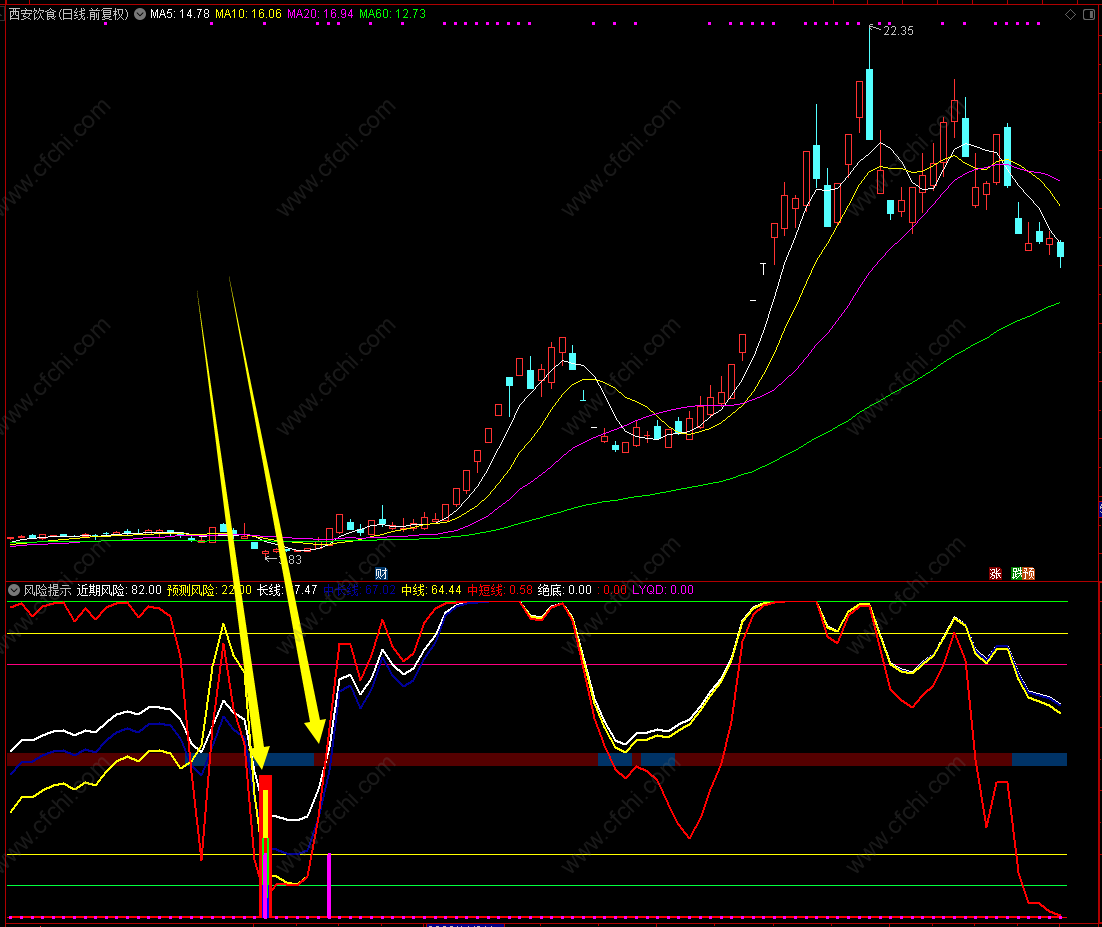The image size is (1102, 927).
Task: Click the MA20: 16.94 label
Action: tap(320, 14)
